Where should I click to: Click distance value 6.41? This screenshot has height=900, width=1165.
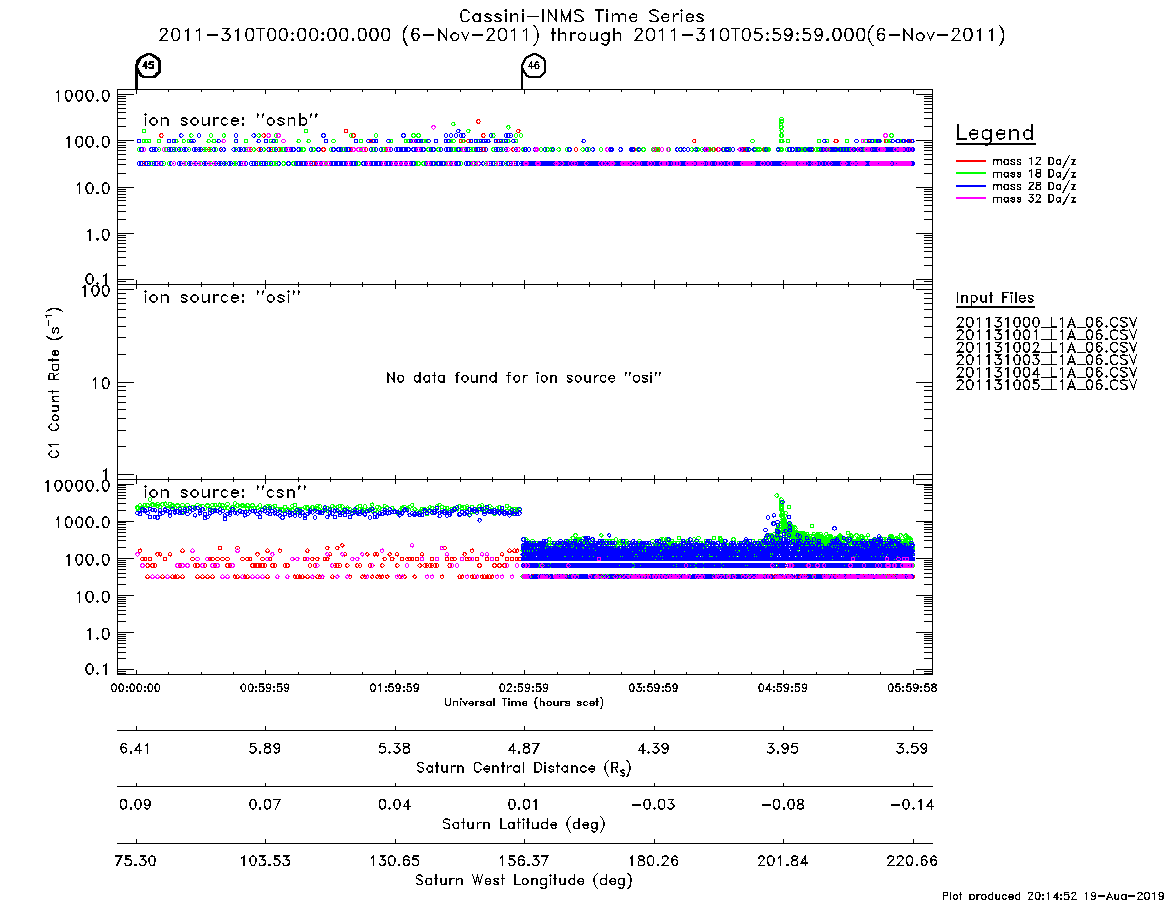click(134, 748)
